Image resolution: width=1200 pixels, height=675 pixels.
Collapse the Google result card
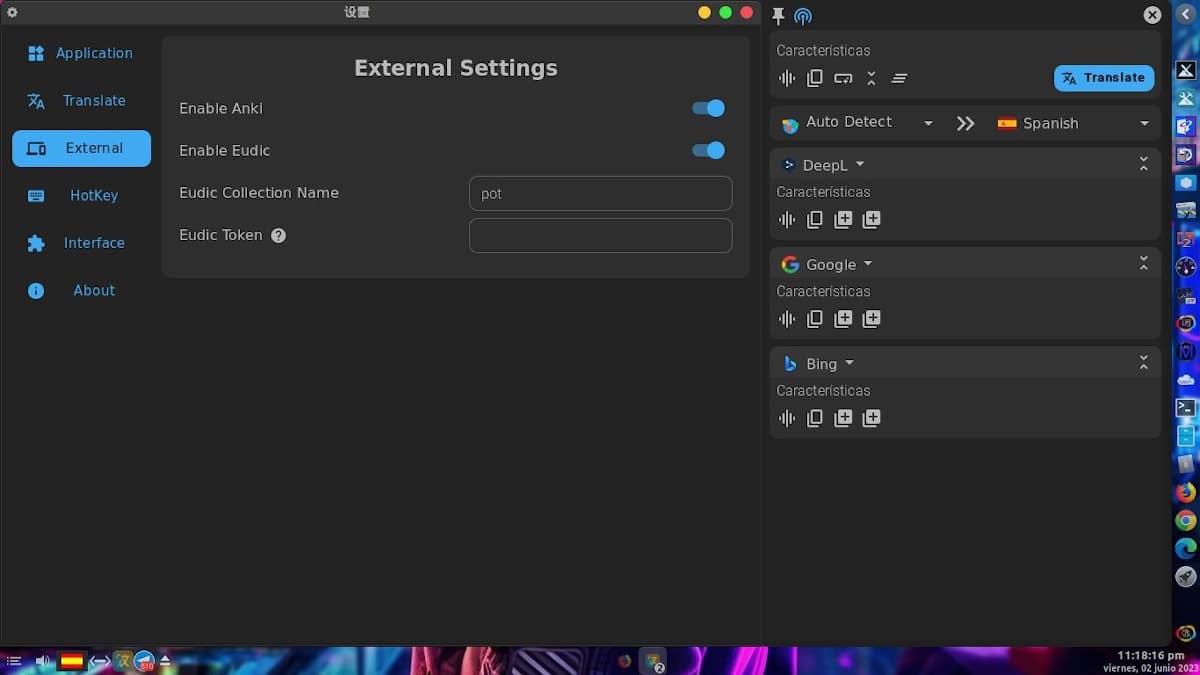coord(1144,263)
